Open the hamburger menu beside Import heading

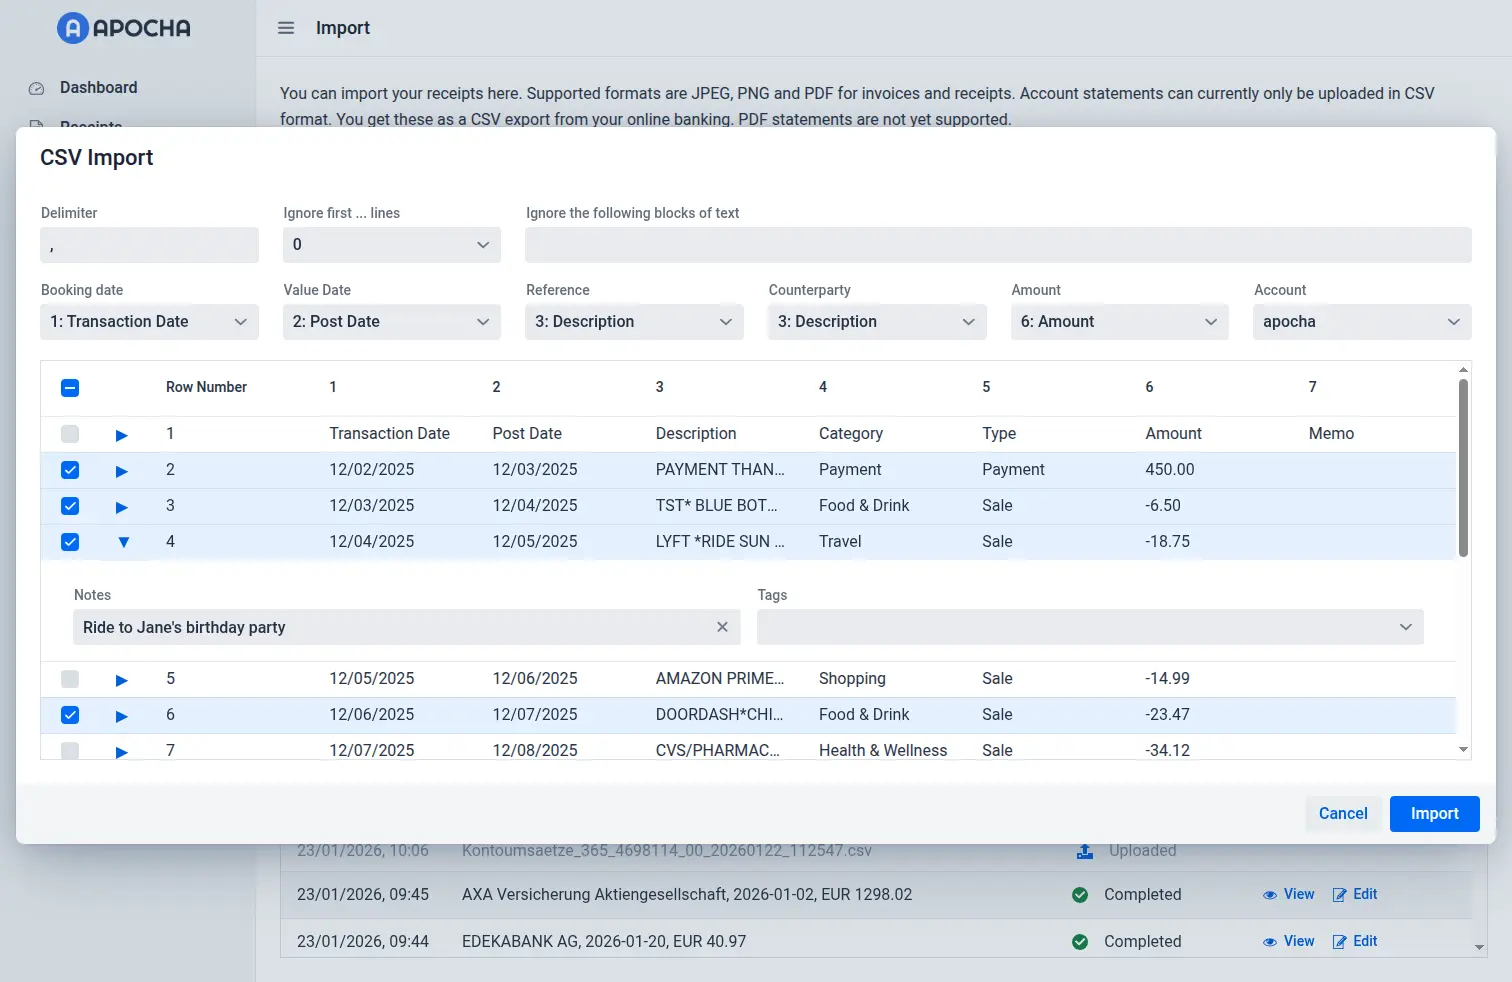coord(286,28)
